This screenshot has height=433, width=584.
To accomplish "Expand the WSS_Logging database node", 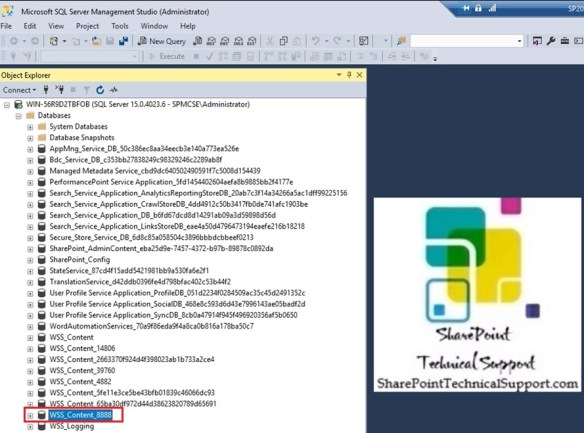I will 30,427.
